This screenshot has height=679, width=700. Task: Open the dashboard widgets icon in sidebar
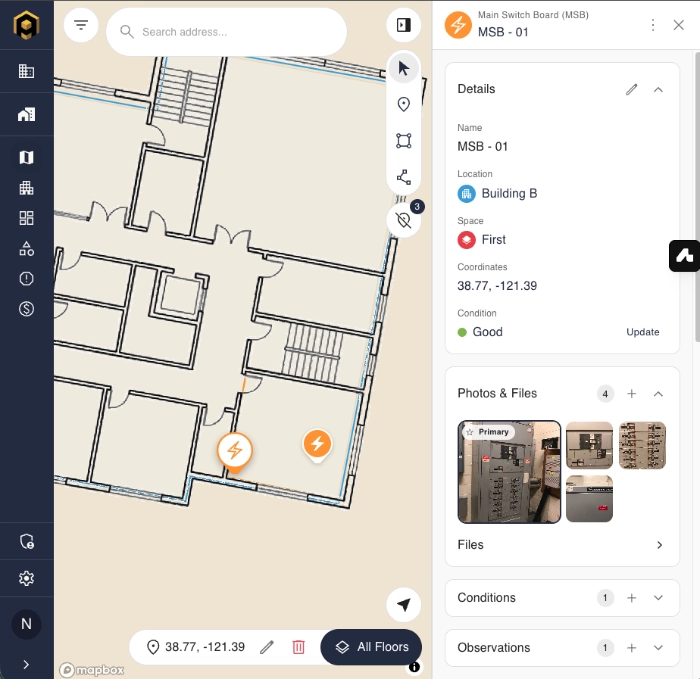pos(26,218)
